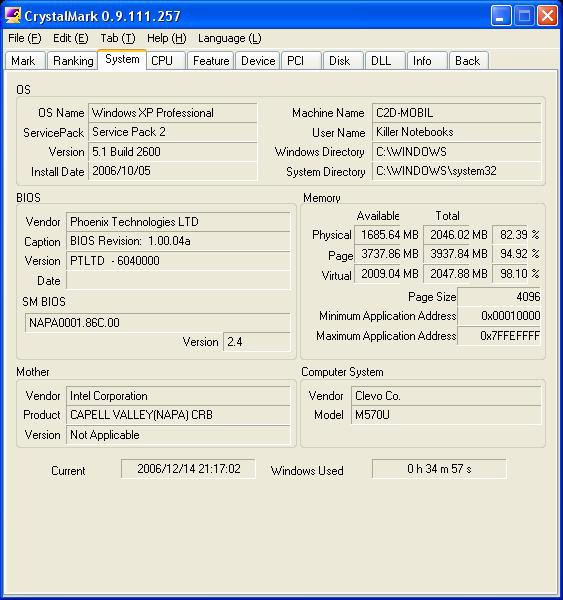Switch to the DLL tab
This screenshot has width=563, height=600.
click(x=385, y=61)
